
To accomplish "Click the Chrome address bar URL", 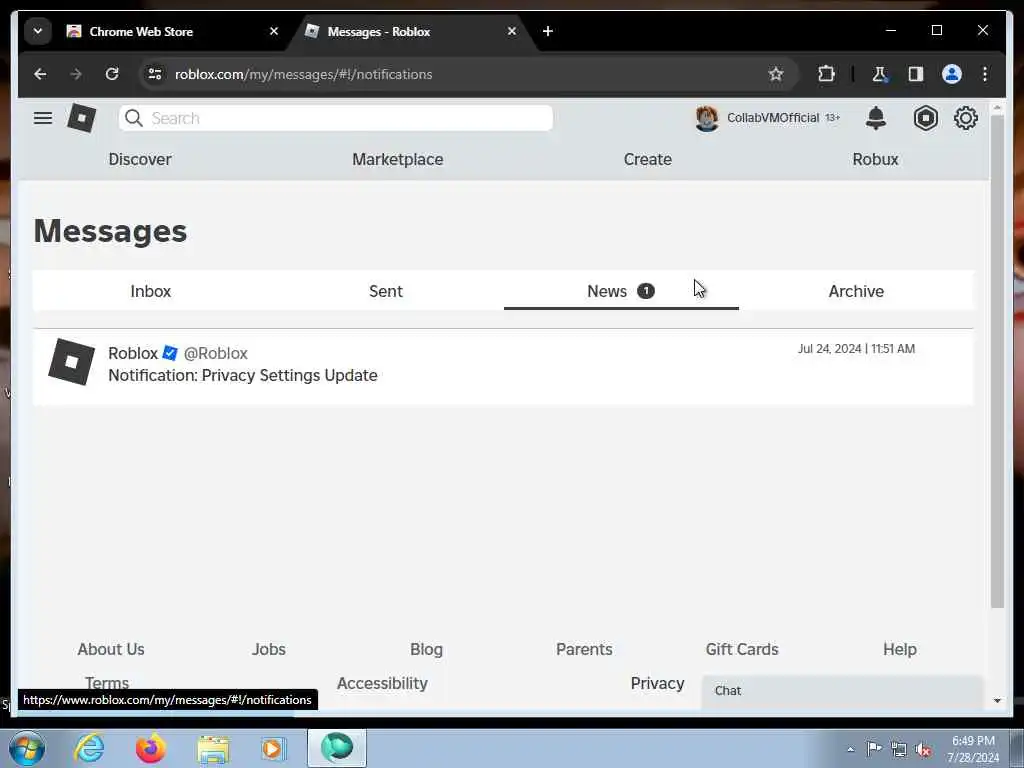I will pos(304,74).
